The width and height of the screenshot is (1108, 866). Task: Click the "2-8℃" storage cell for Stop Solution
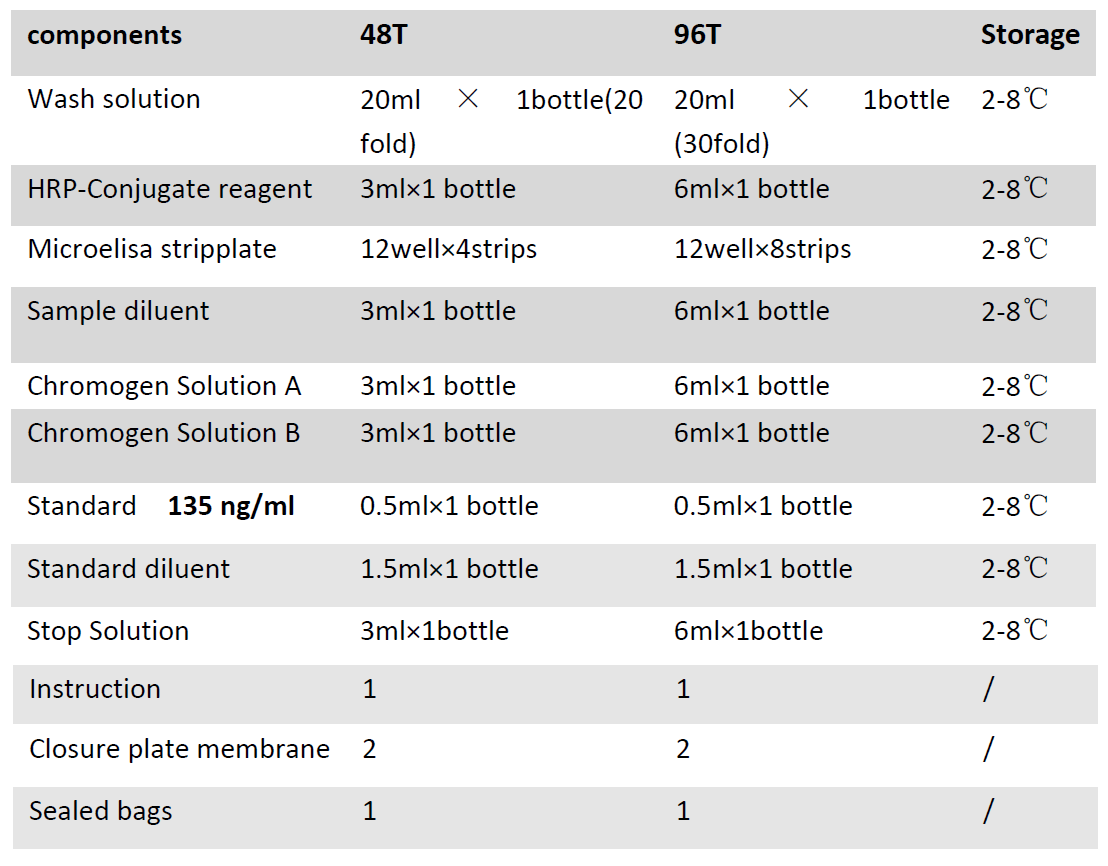click(x=1014, y=631)
